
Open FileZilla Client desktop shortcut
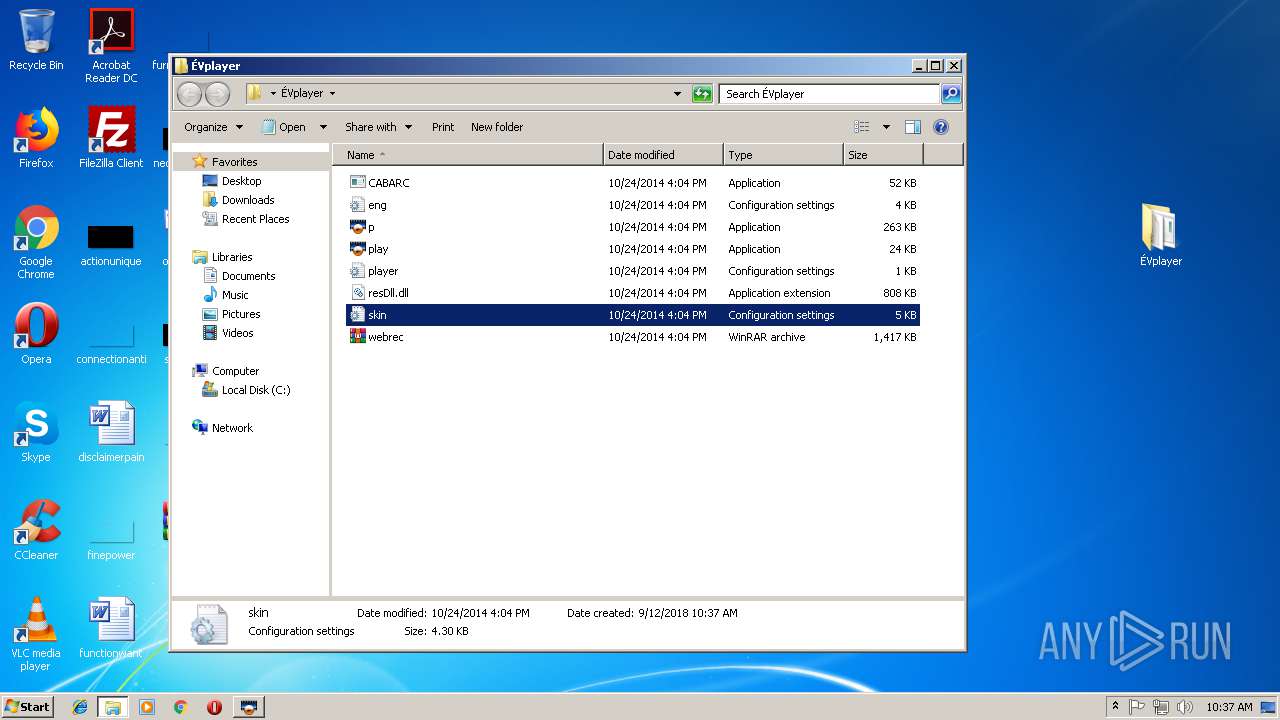(111, 138)
